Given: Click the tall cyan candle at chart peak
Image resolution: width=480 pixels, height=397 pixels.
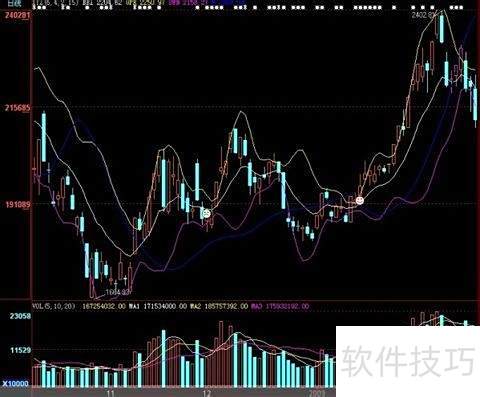Looking at the screenshot, I should [x=442, y=28].
